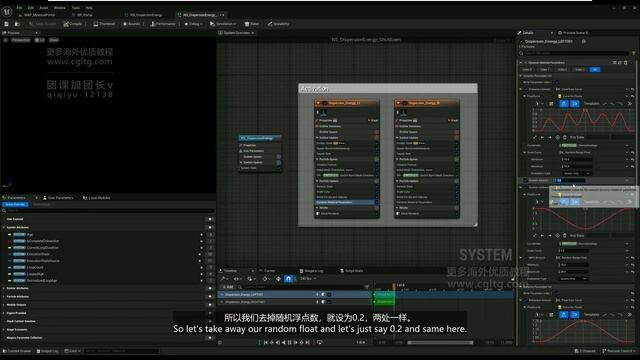Click the delete trash icon in module header
This screenshot has width=640, height=360.
tap(625, 63)
